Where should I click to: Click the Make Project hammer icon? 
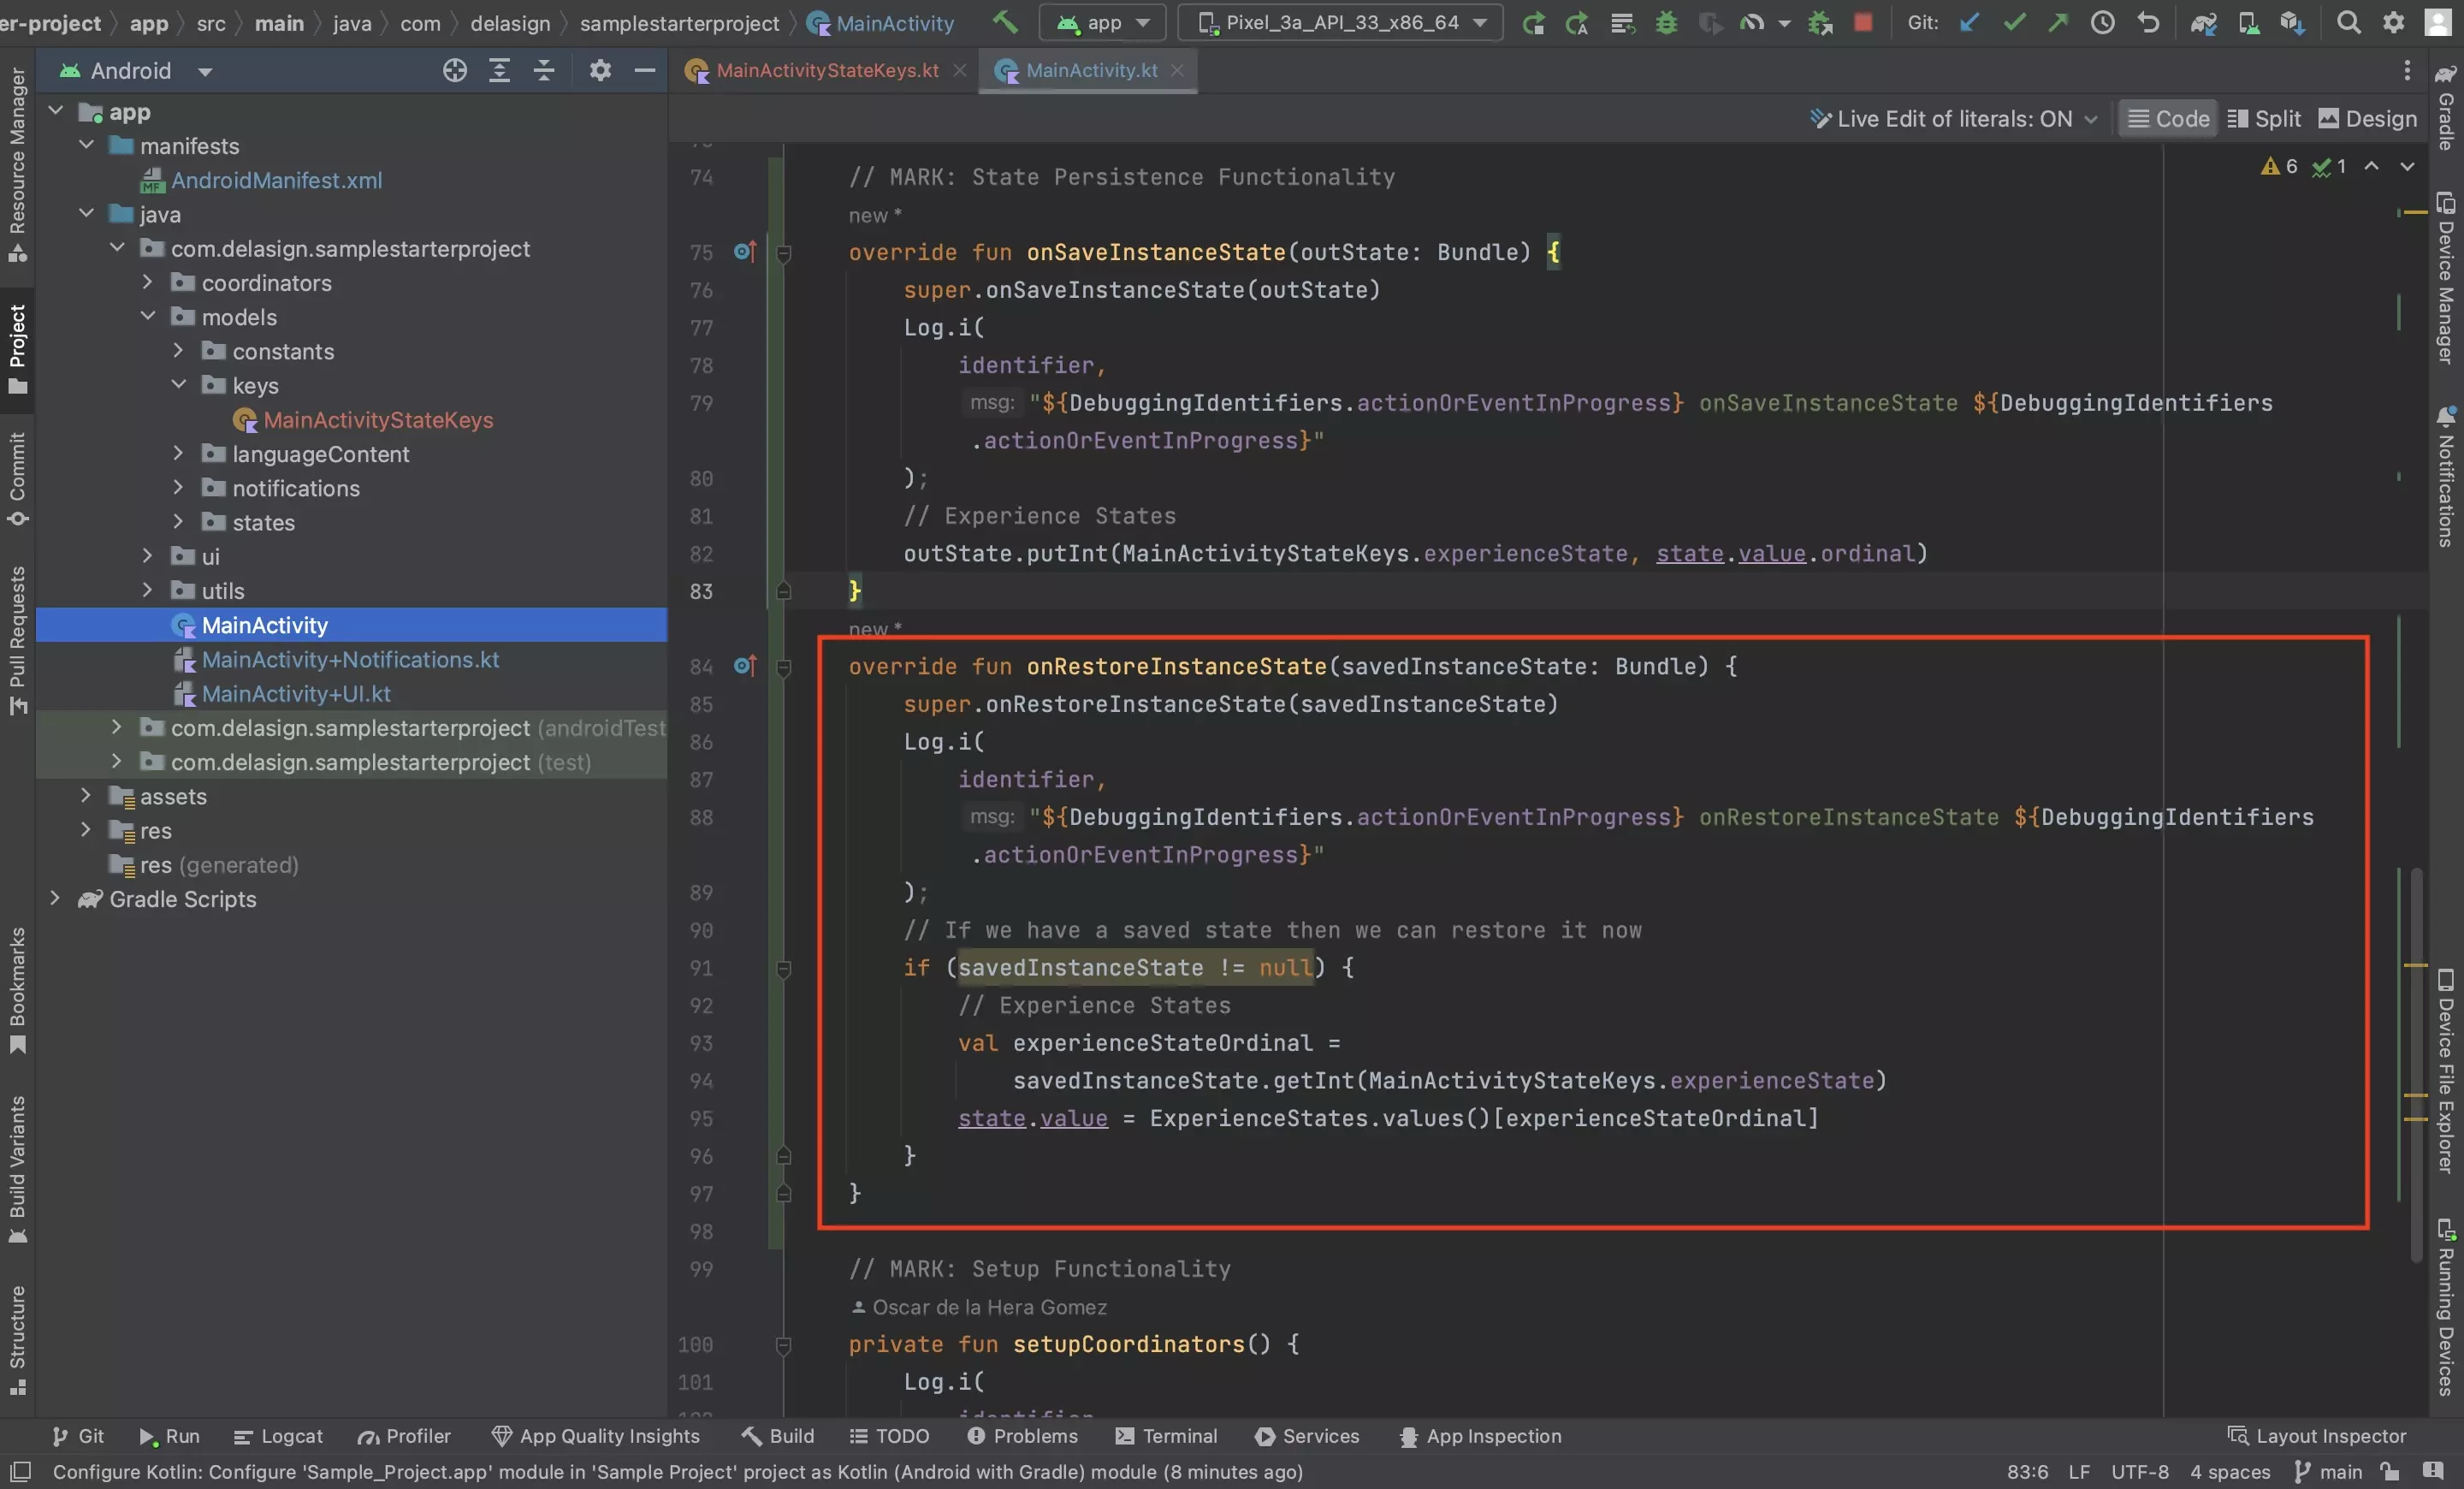pos(1004,22)
